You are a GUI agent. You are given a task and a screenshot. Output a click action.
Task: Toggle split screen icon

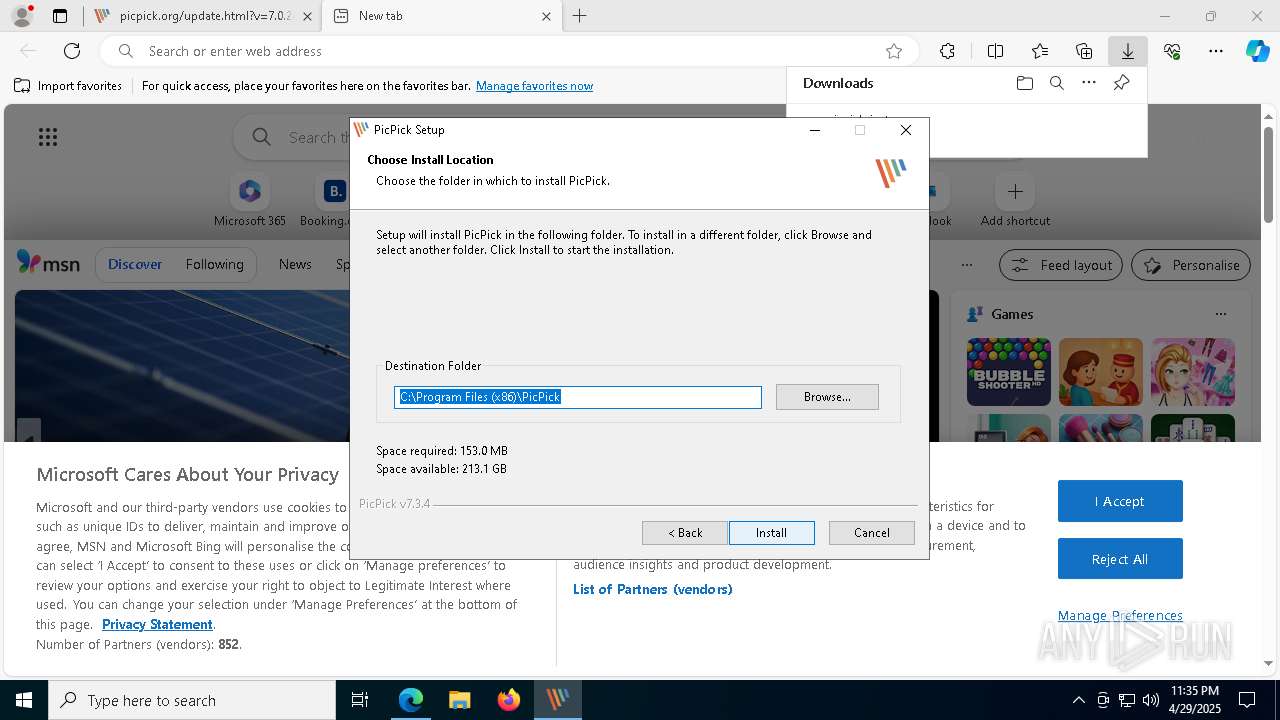[995, 51]
